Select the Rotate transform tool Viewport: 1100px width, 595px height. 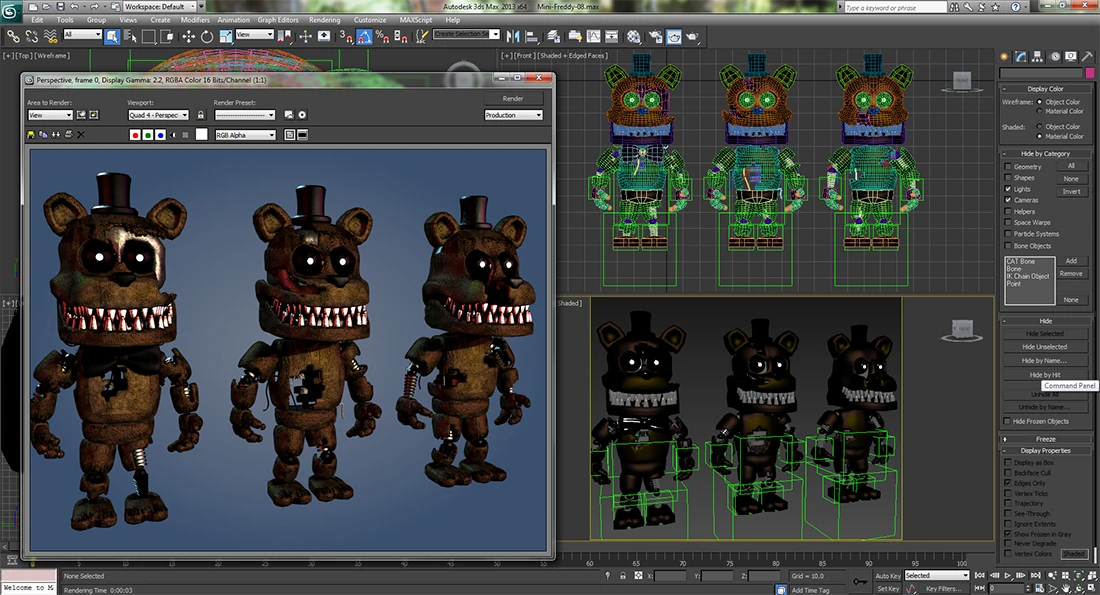point(207,36)
